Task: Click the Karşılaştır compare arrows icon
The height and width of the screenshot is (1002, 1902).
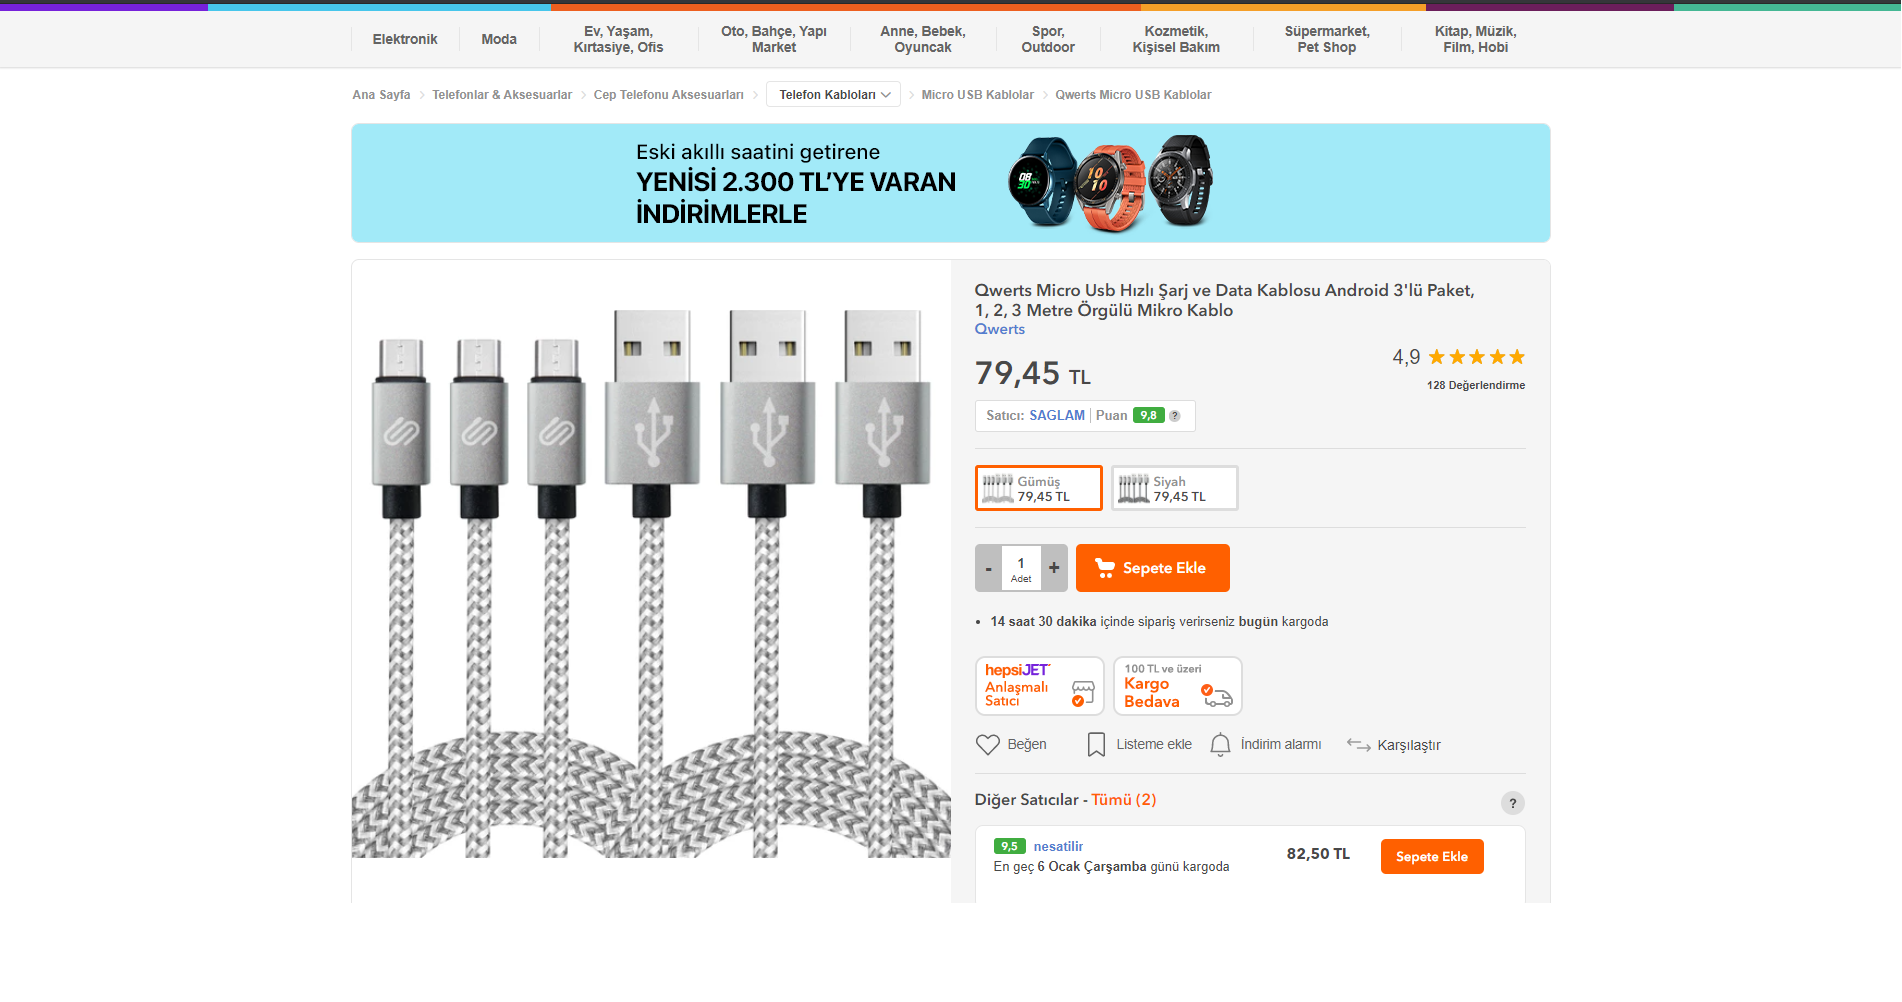Action: [1358, 744]
